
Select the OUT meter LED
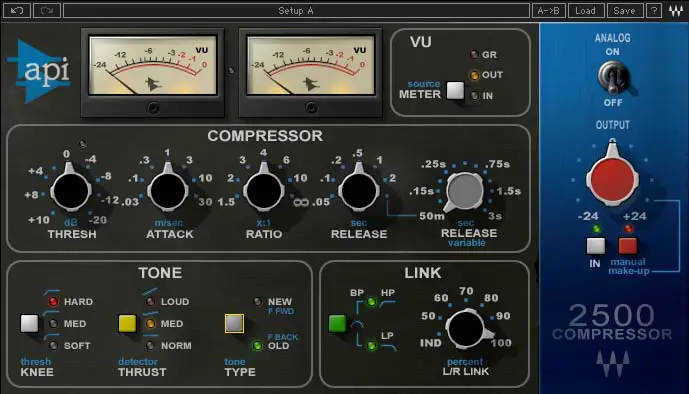click(474, 75)
